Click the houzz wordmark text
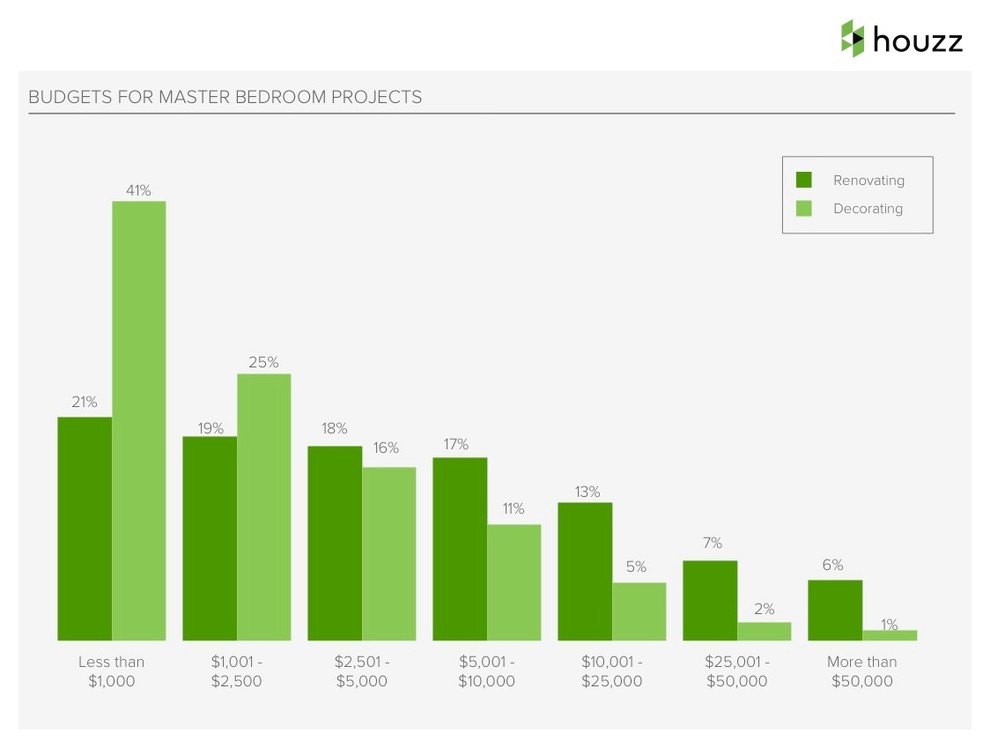The height and width of the screenshot is (748, 990). (x=917, y=41)
